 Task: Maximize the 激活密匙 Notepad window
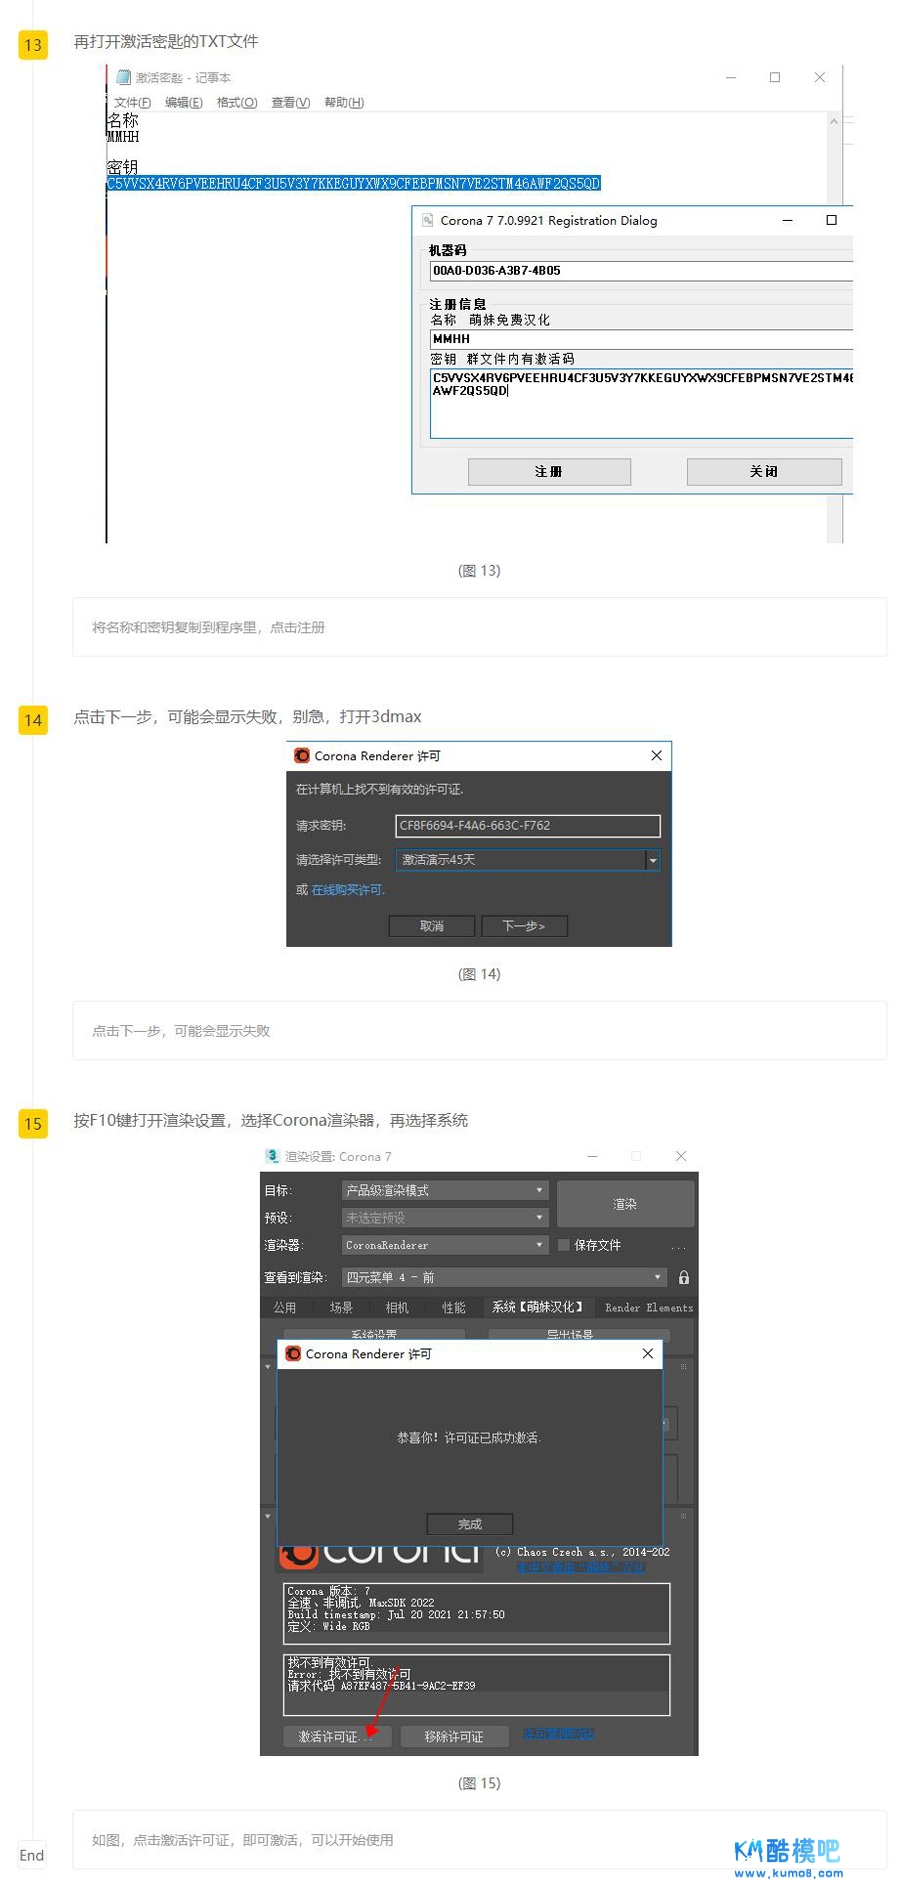(775, 77)
